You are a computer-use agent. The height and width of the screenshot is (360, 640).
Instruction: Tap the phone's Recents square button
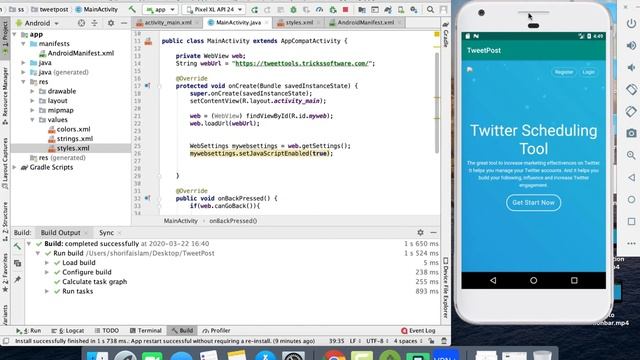coord(574,280)
